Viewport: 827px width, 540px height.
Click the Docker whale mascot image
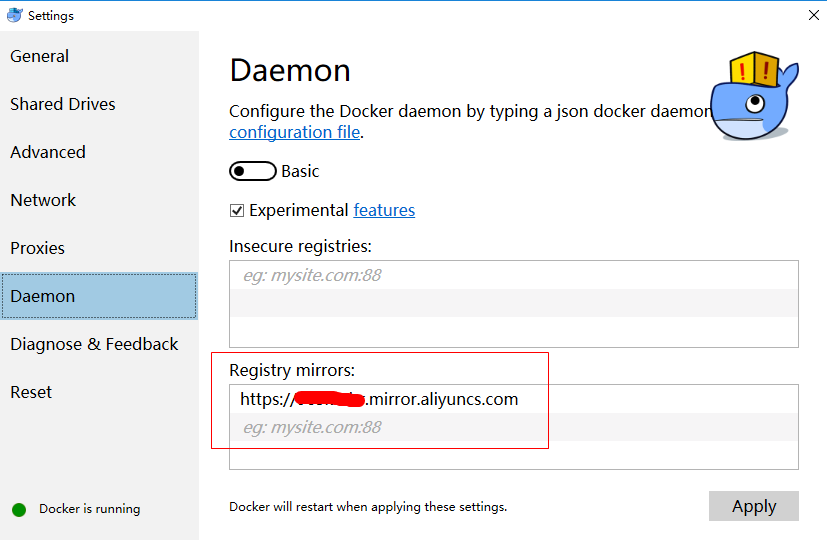click(753, 98)
